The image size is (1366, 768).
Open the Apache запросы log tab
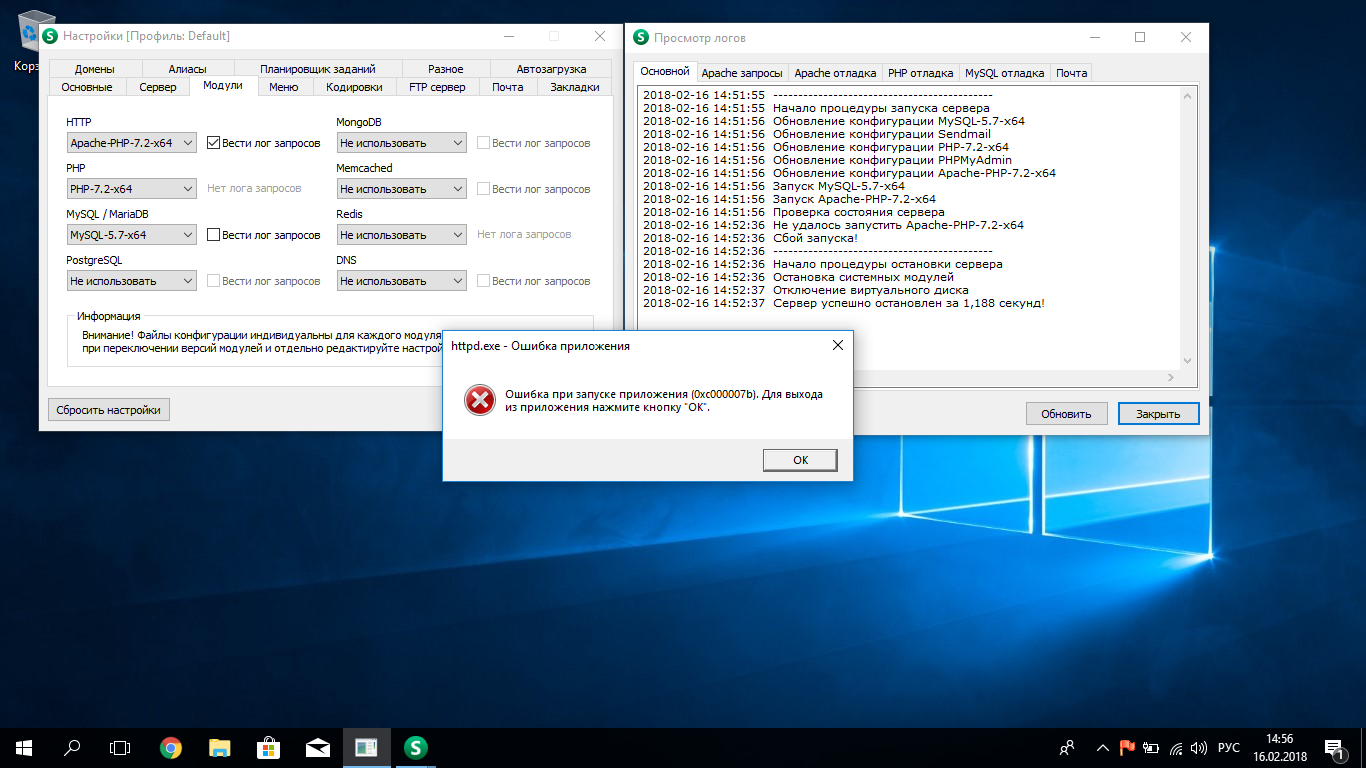[741, 73]
